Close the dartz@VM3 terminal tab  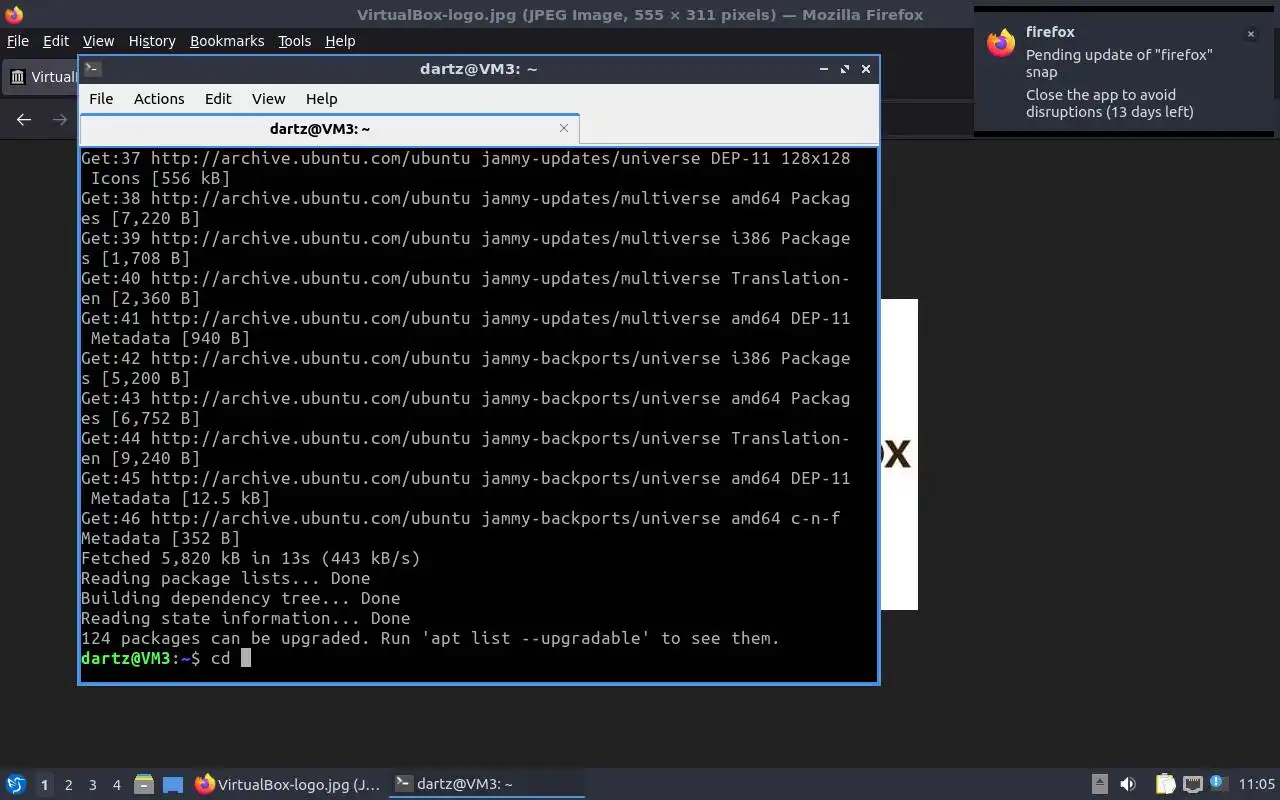point(564,128)
